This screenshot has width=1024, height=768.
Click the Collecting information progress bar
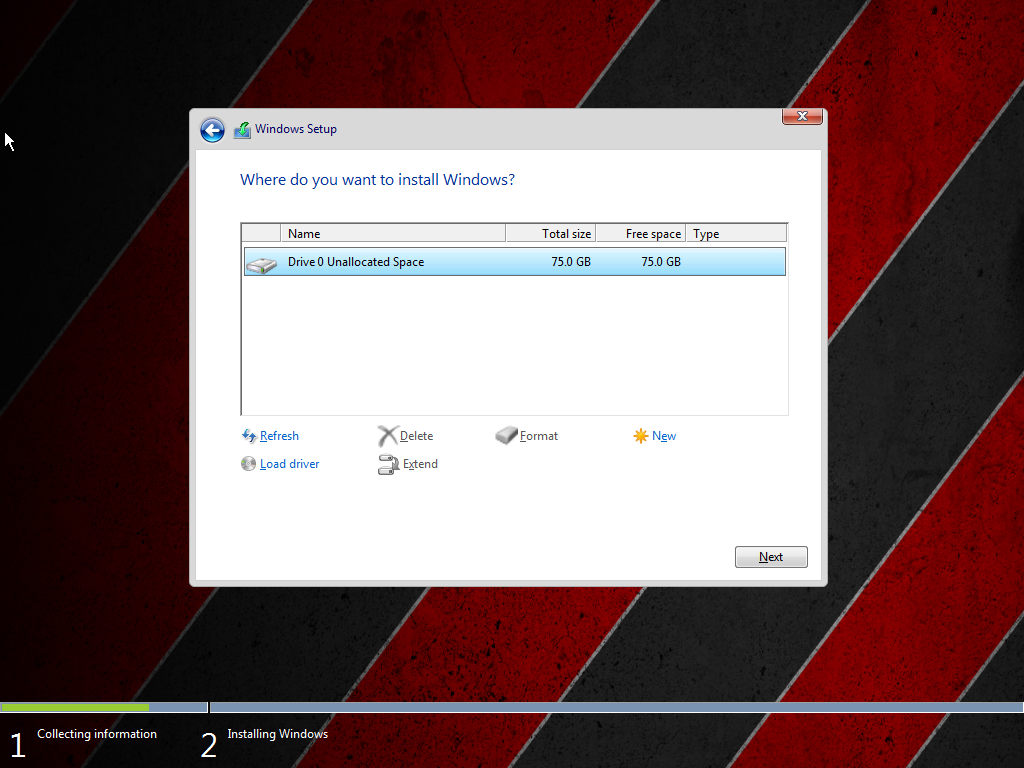[104, 707]
